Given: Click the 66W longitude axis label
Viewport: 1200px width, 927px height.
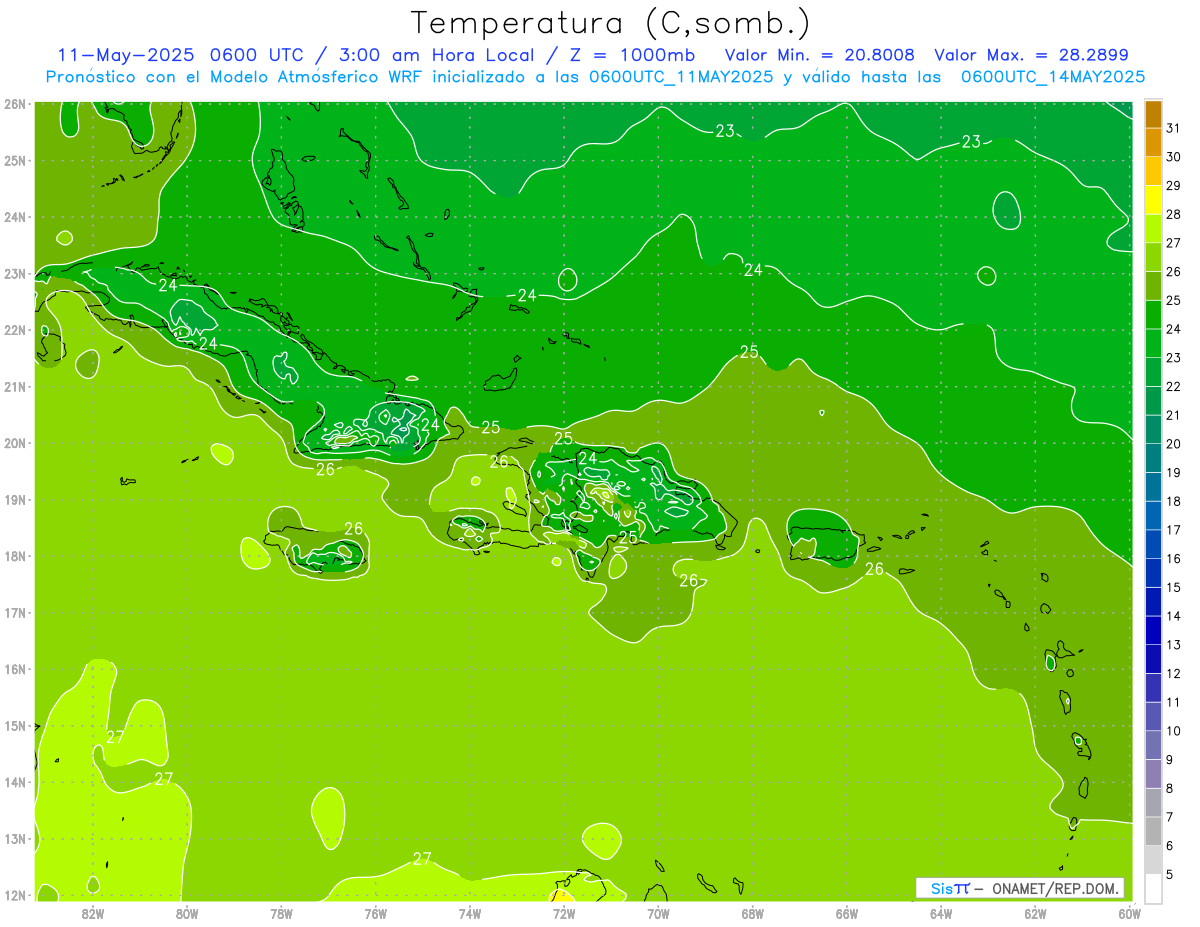Looking at the screenshot, I should (847, 913).
